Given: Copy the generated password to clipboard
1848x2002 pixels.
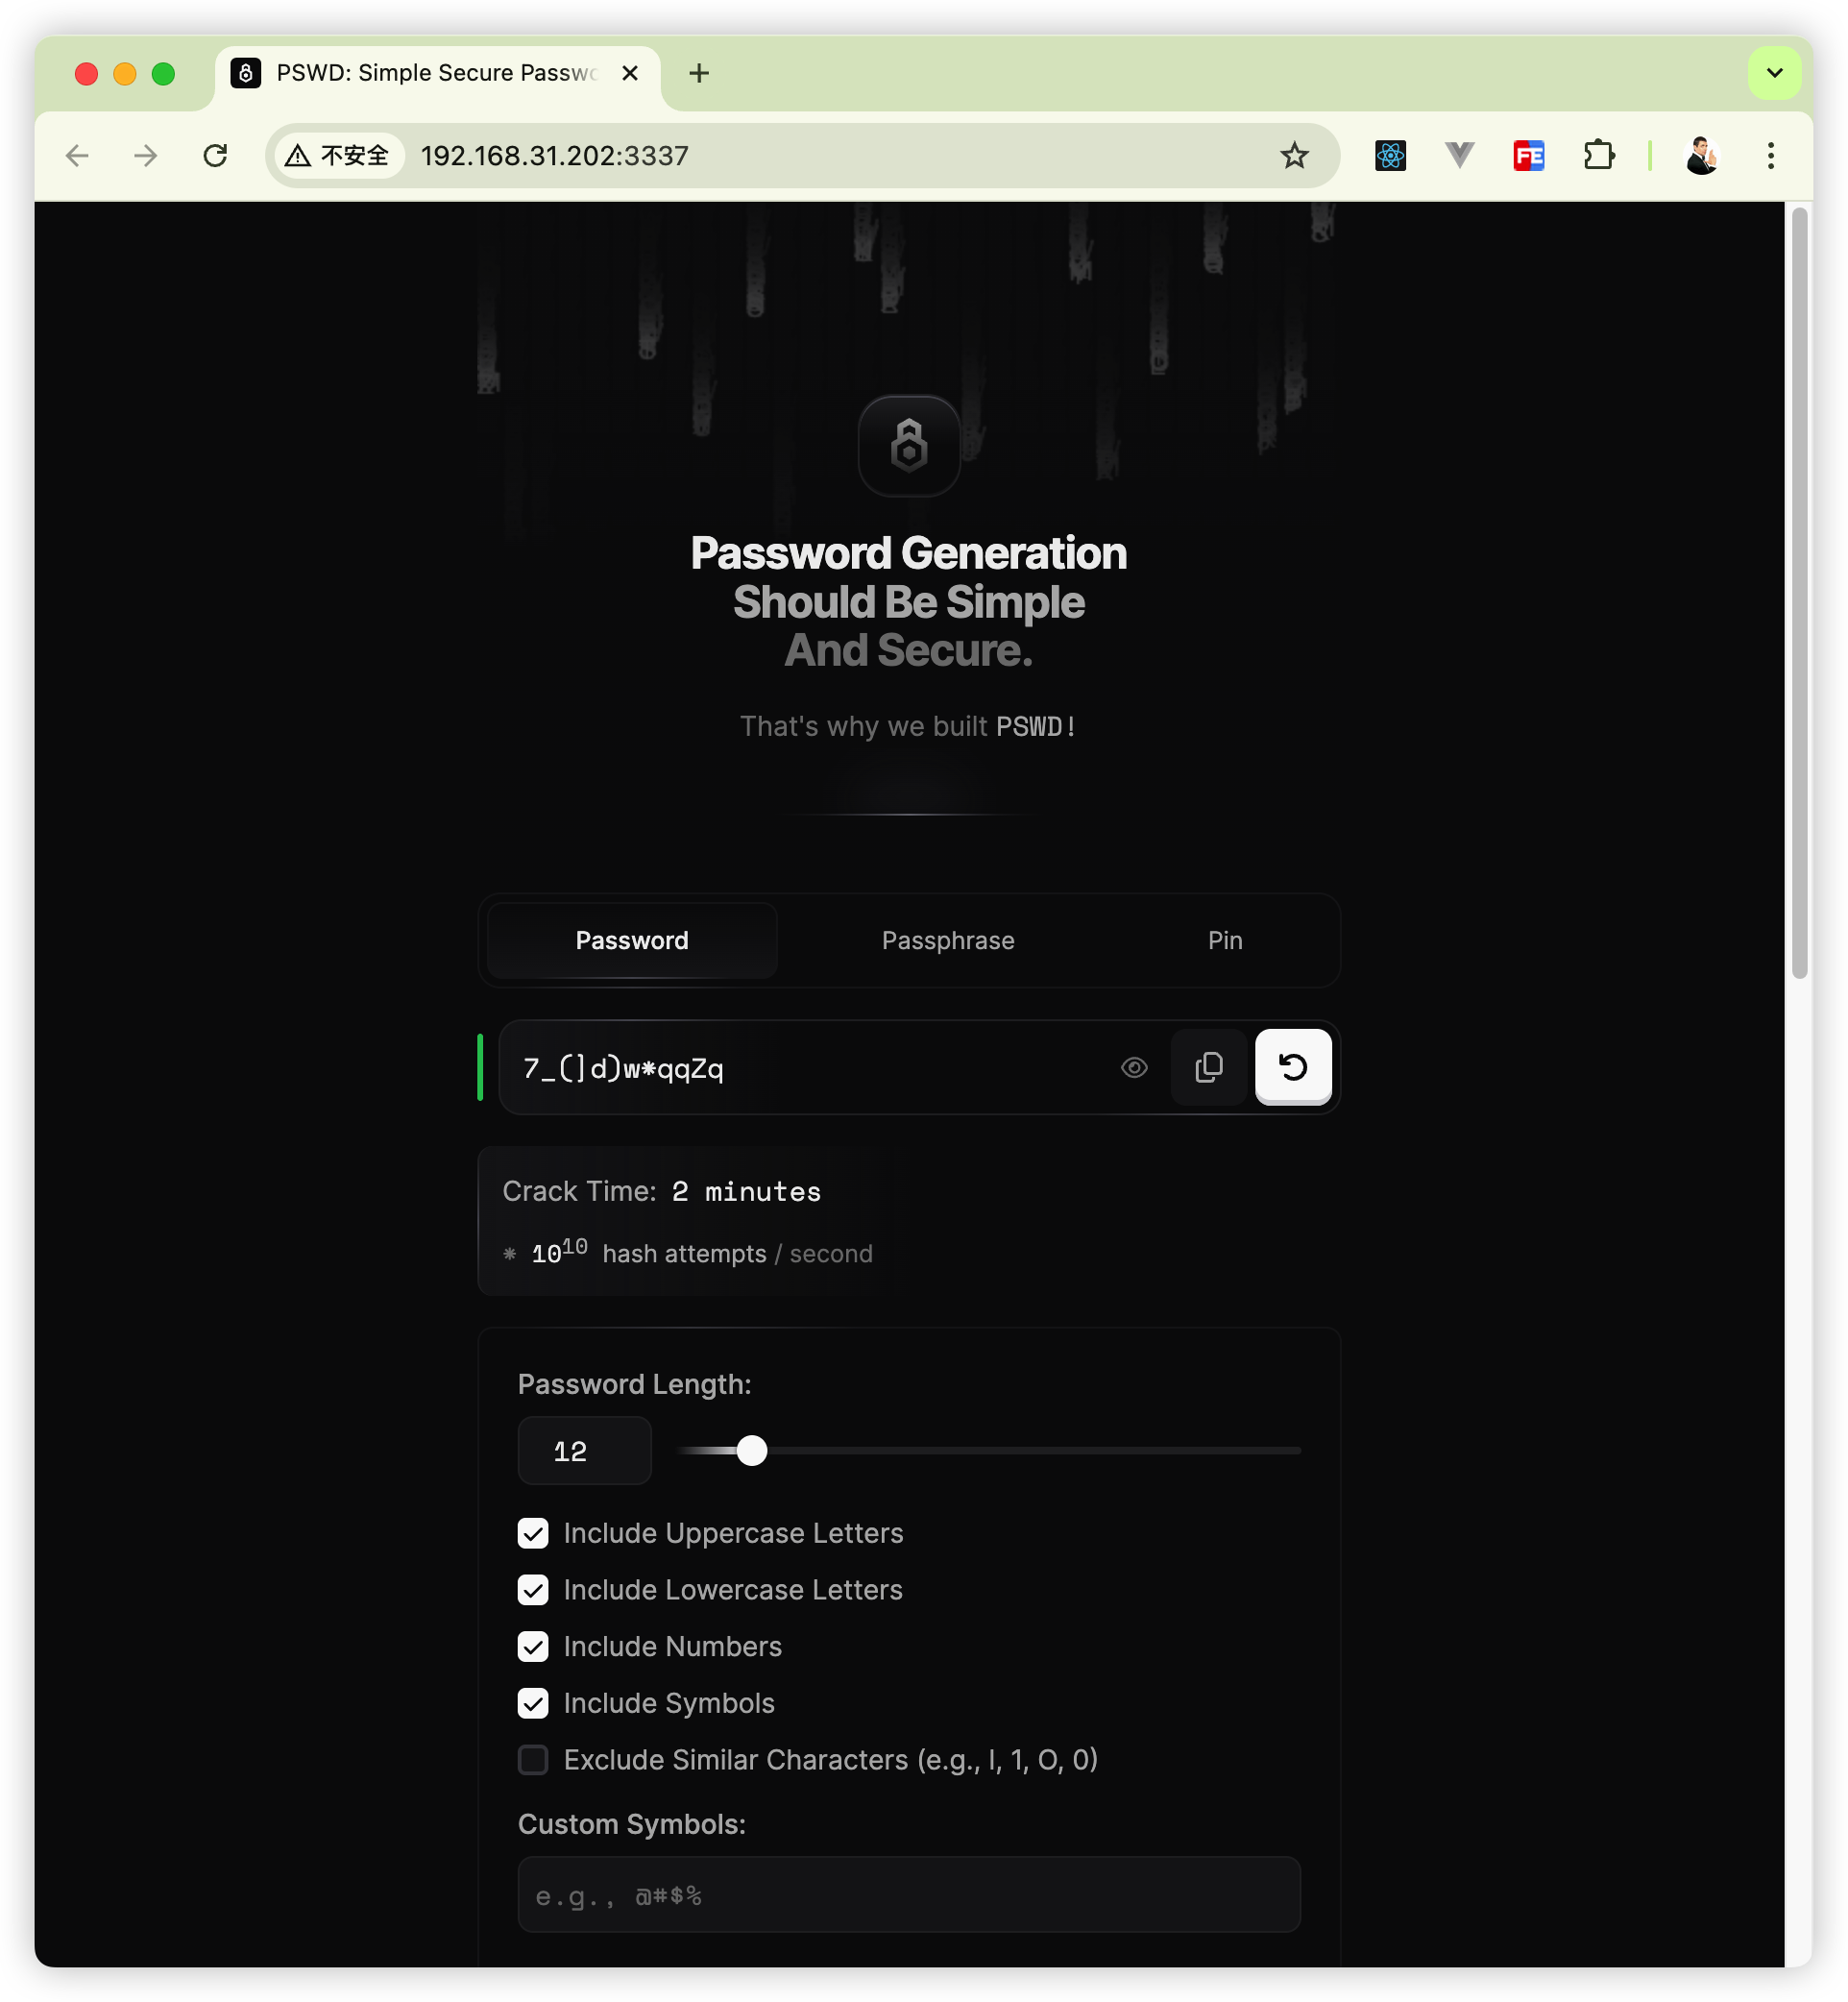Looking at the screenshot, I should pyautogui.click(x=1209, y=1067).
